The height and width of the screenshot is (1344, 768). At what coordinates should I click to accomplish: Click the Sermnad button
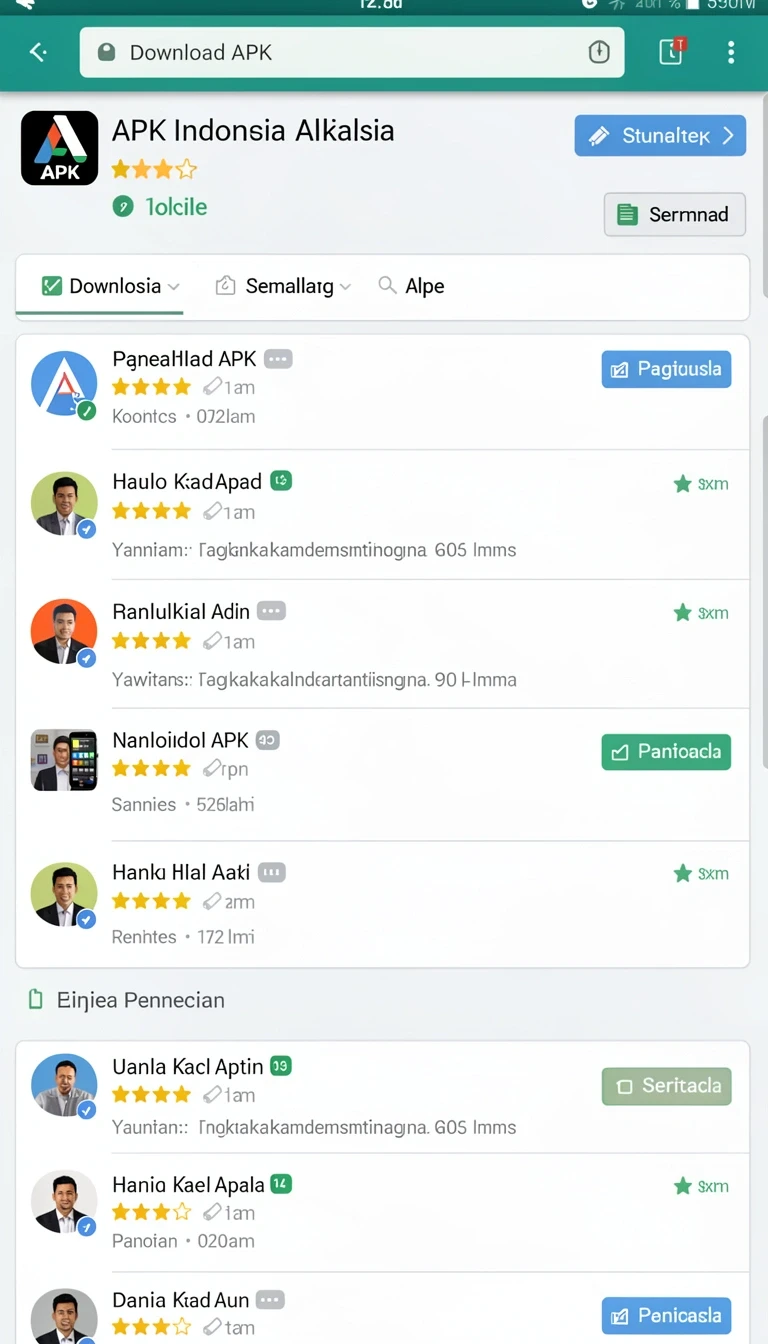(x=675, y=214)
